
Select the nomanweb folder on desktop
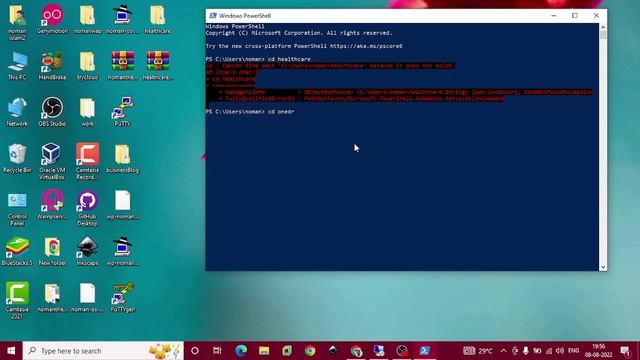87,19
